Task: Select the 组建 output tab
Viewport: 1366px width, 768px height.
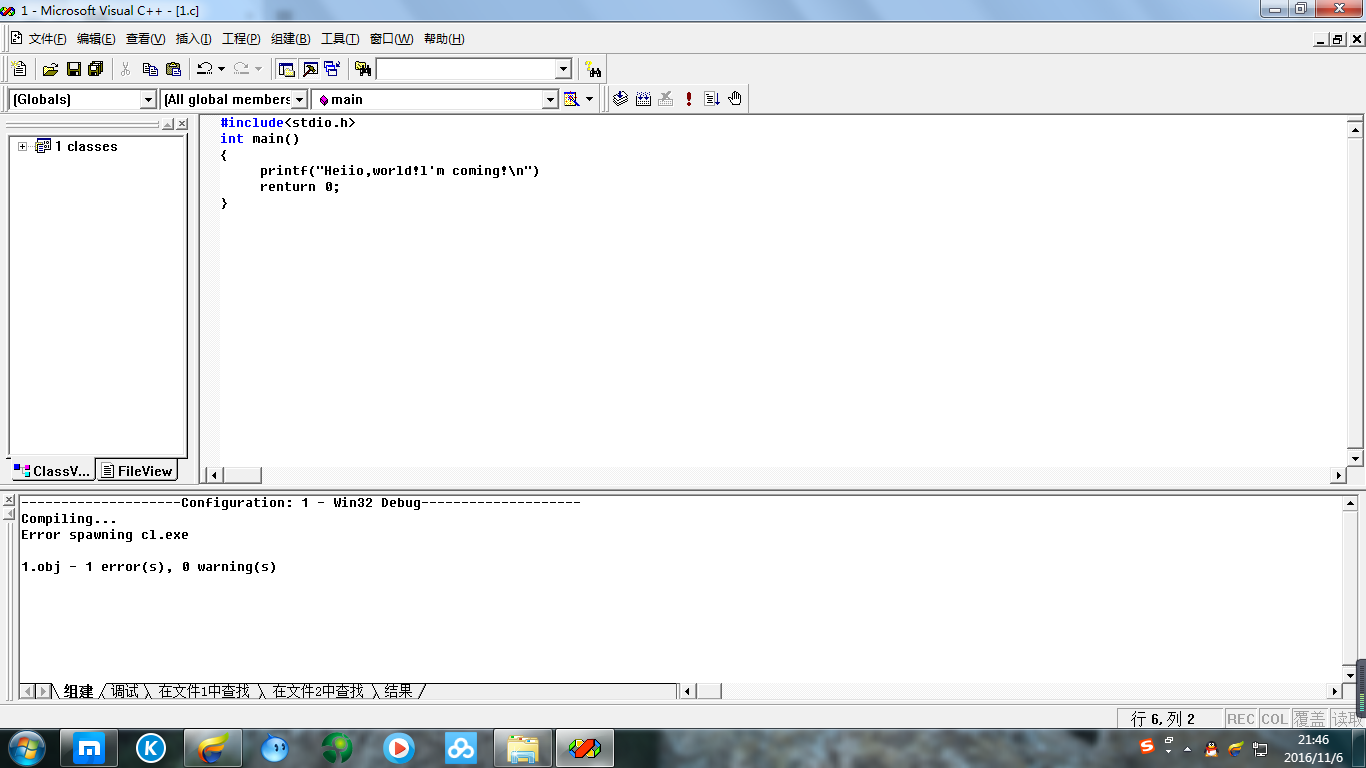Action: [x=78, y=691]
